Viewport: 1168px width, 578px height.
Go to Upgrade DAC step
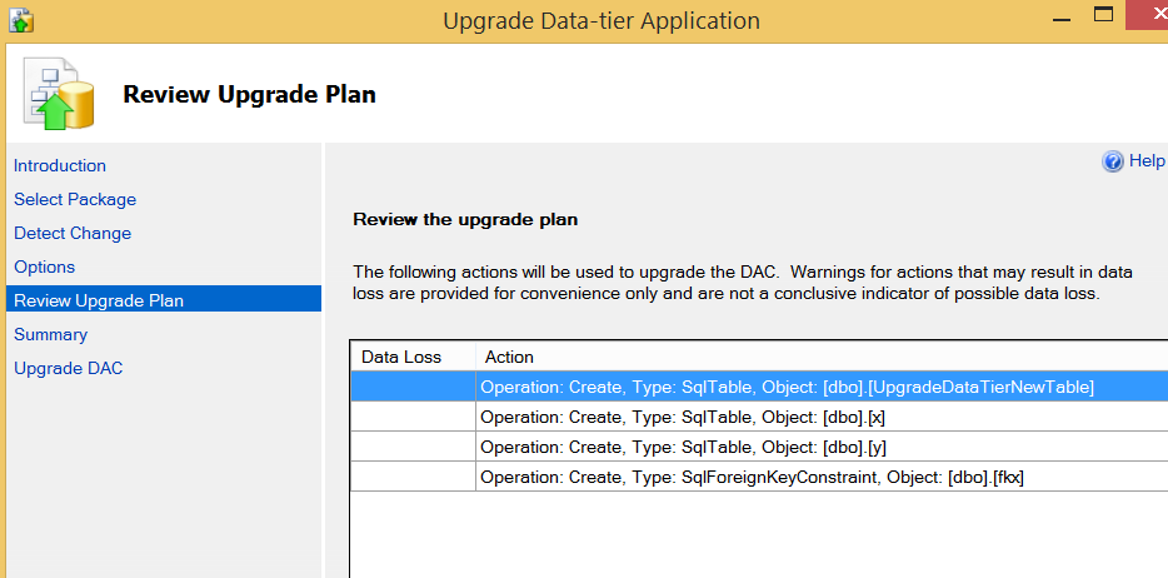[68, 368]
